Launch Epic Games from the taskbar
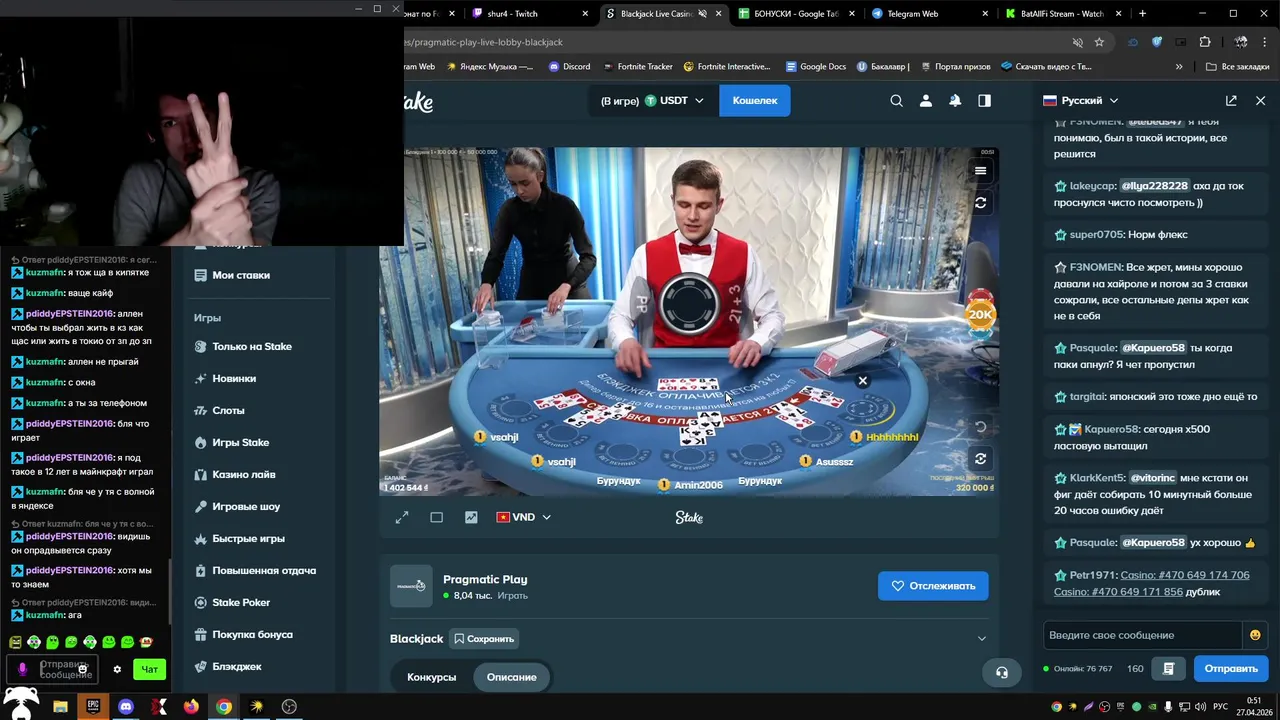Screen dimensions: 1280x720 (x=93, y=706)
